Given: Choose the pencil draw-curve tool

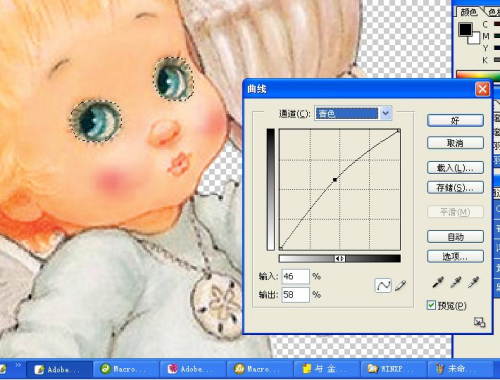Looking at the screenshot, I should 401,285.
